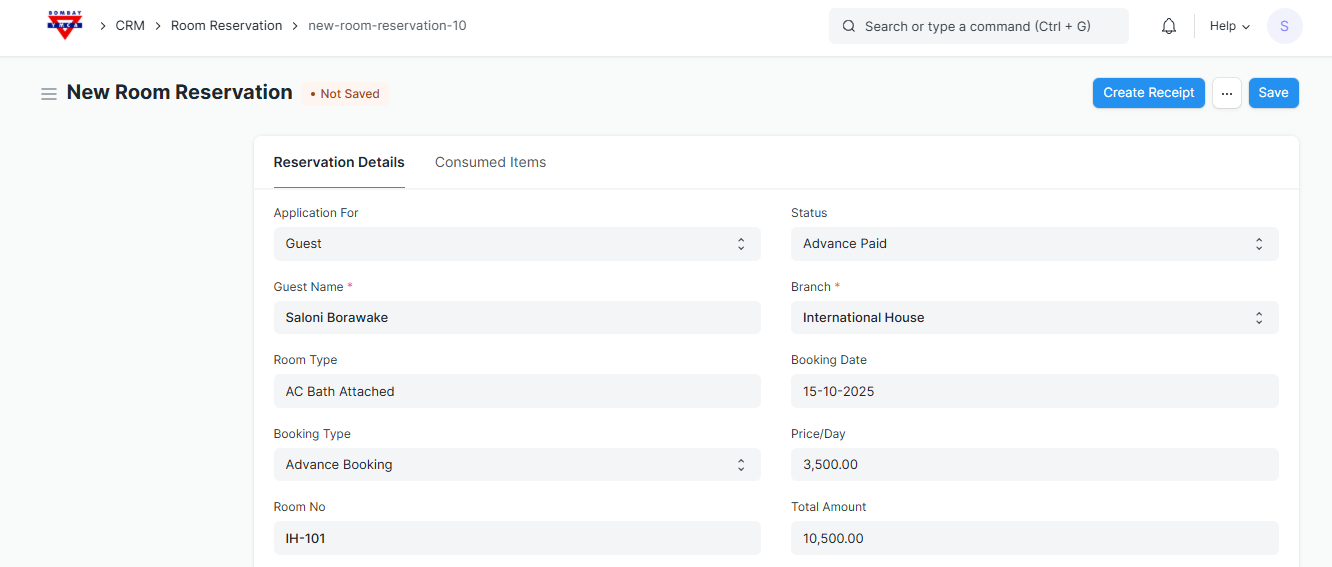This screenshot has height=567, width=1332.
Task: Save the room reservation
Action: pyautogui.click(x=1273, y=93)
